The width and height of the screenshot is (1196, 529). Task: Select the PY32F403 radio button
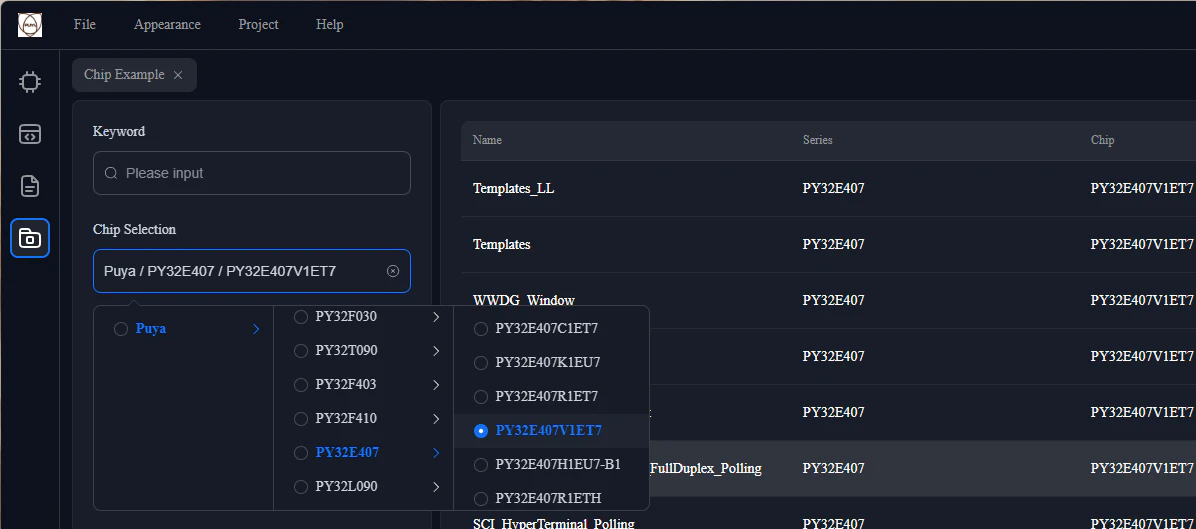(301, 384)
